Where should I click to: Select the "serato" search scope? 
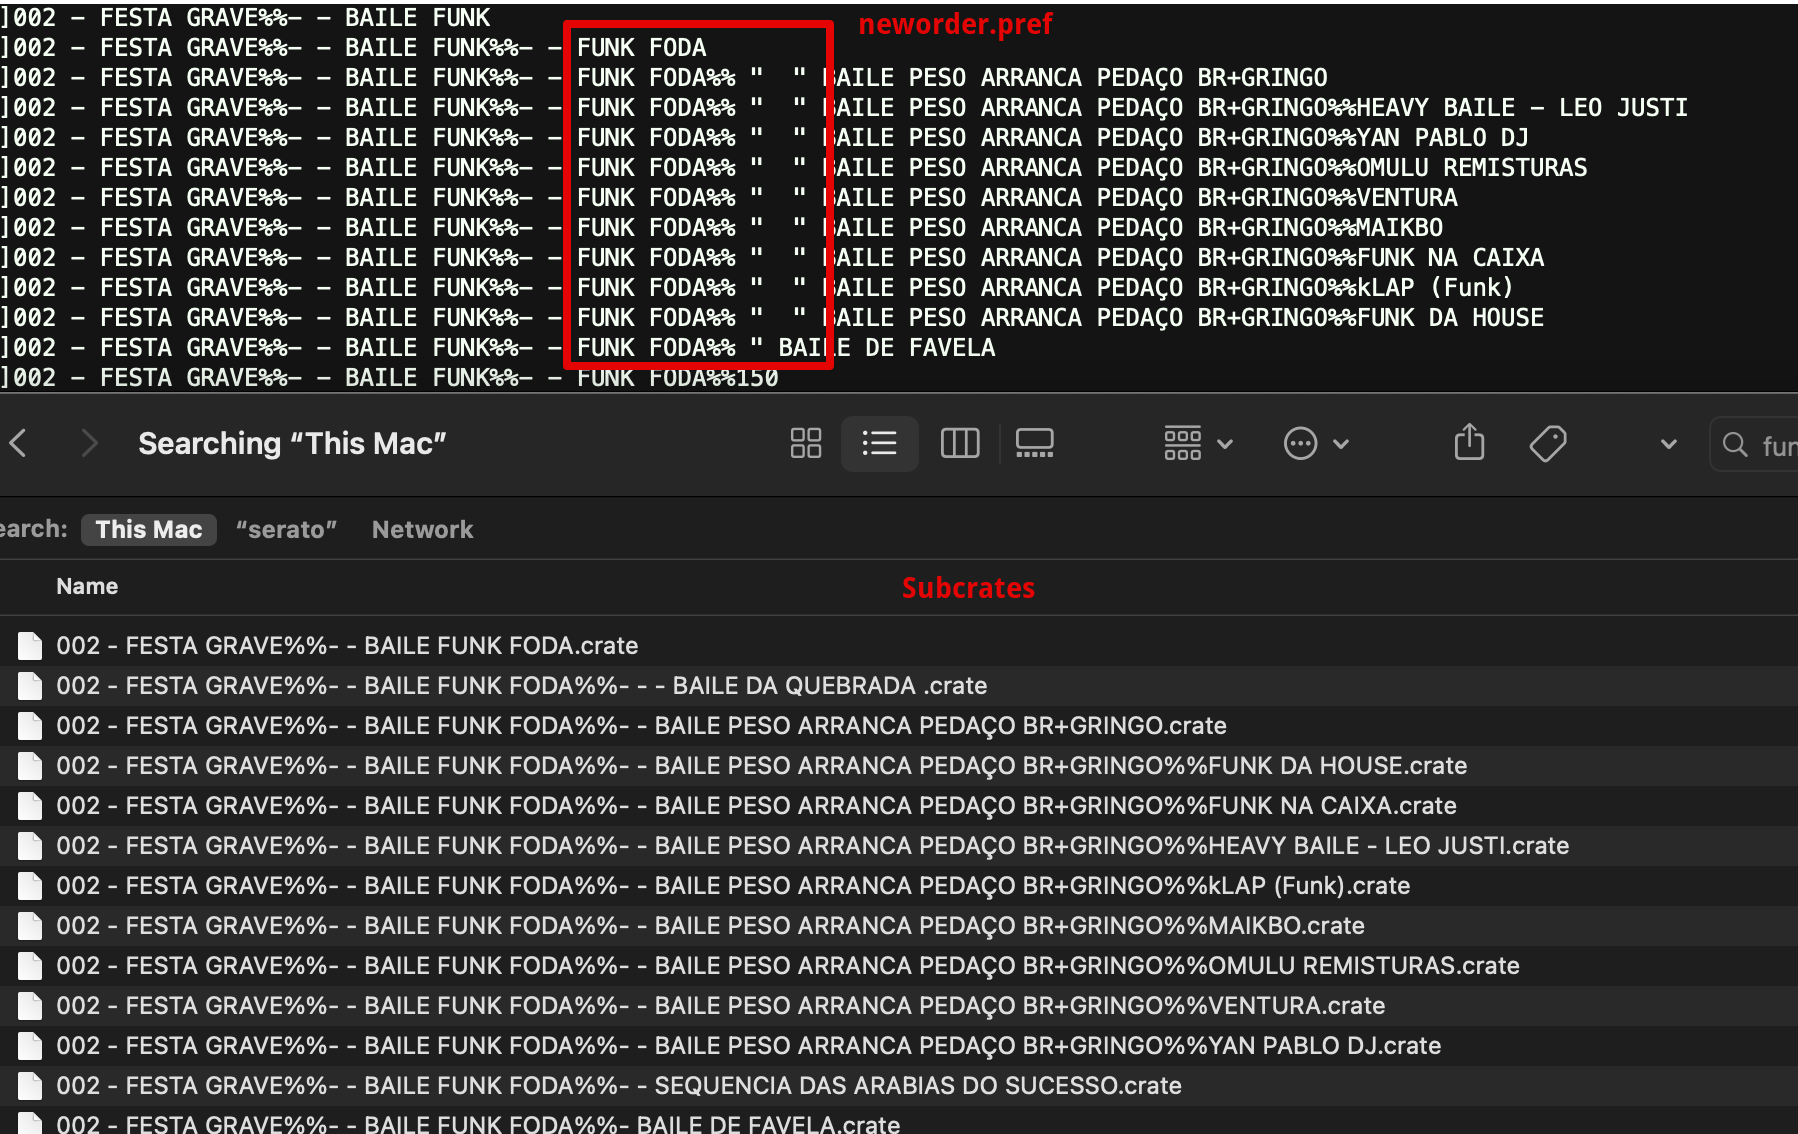click(x=286, y=529)
